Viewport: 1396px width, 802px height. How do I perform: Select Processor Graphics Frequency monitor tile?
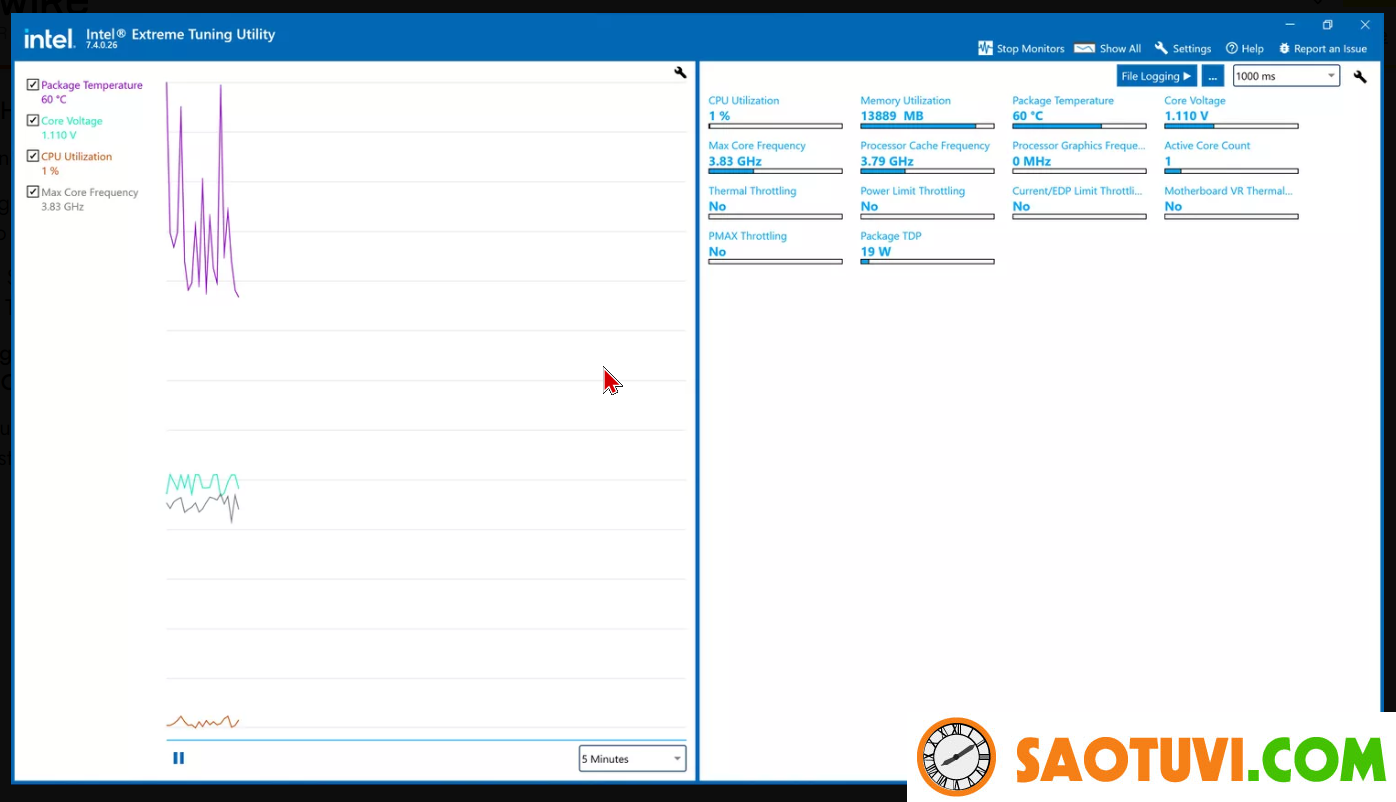pos(1079,157)
